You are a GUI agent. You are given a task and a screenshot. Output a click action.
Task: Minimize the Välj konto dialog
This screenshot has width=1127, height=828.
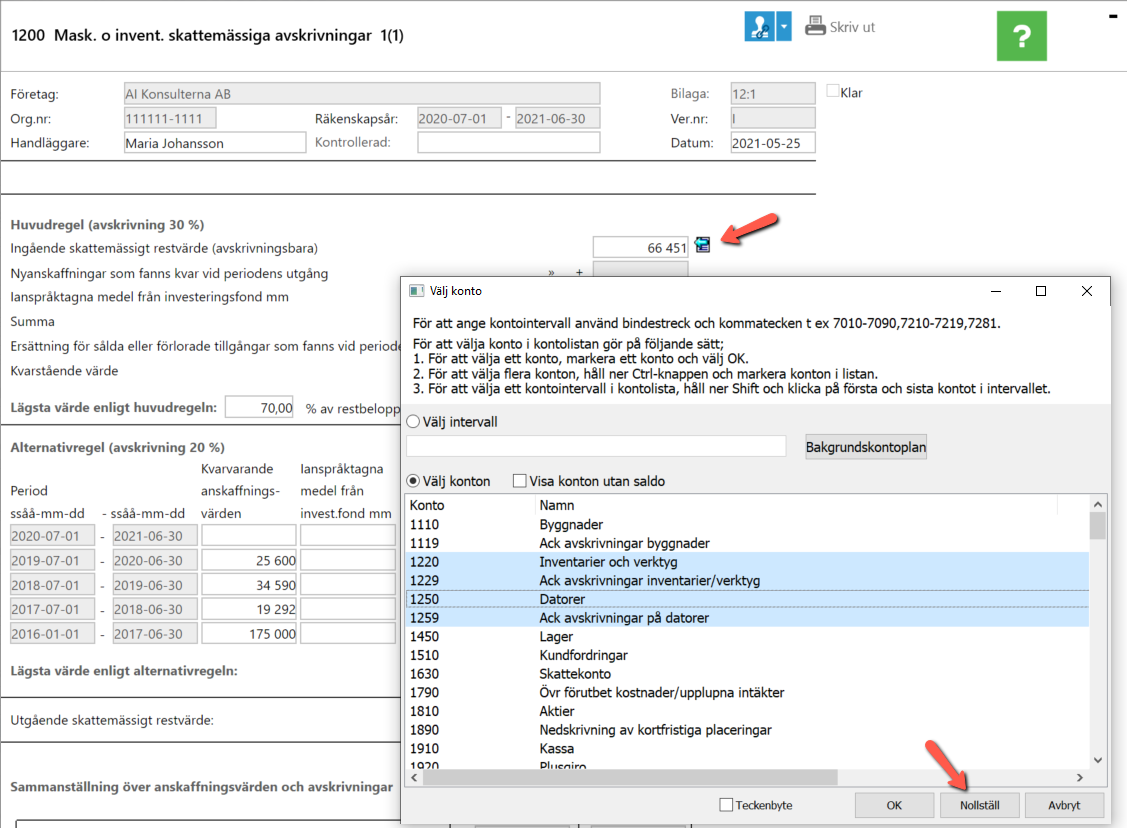pos(995,291)
